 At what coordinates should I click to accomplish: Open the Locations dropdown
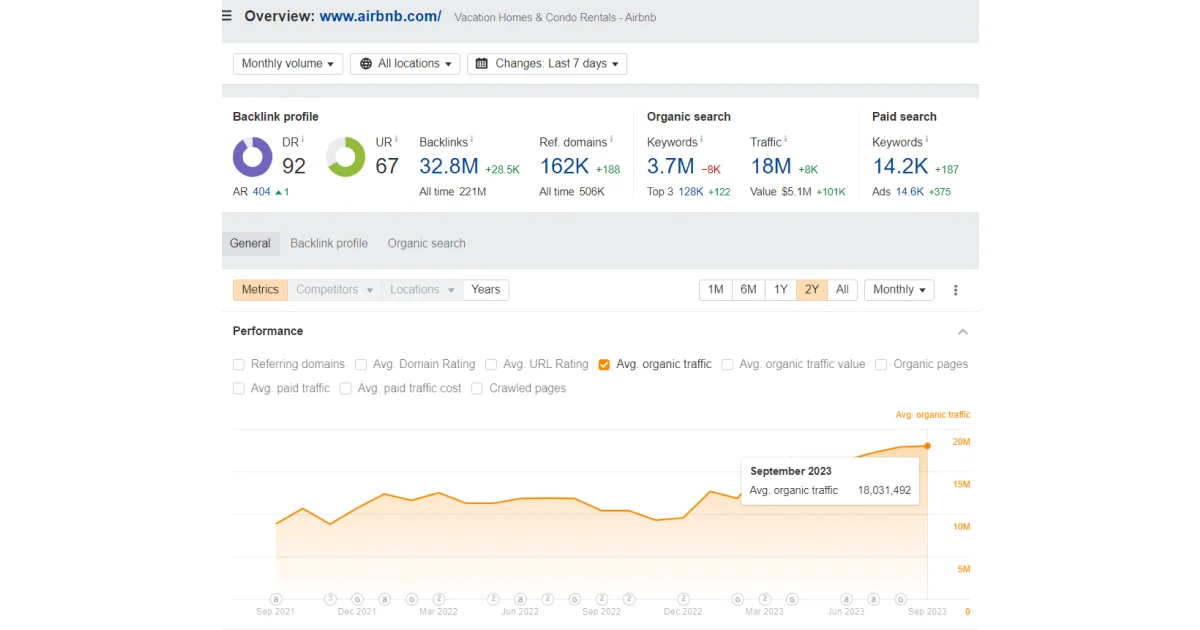422,290
